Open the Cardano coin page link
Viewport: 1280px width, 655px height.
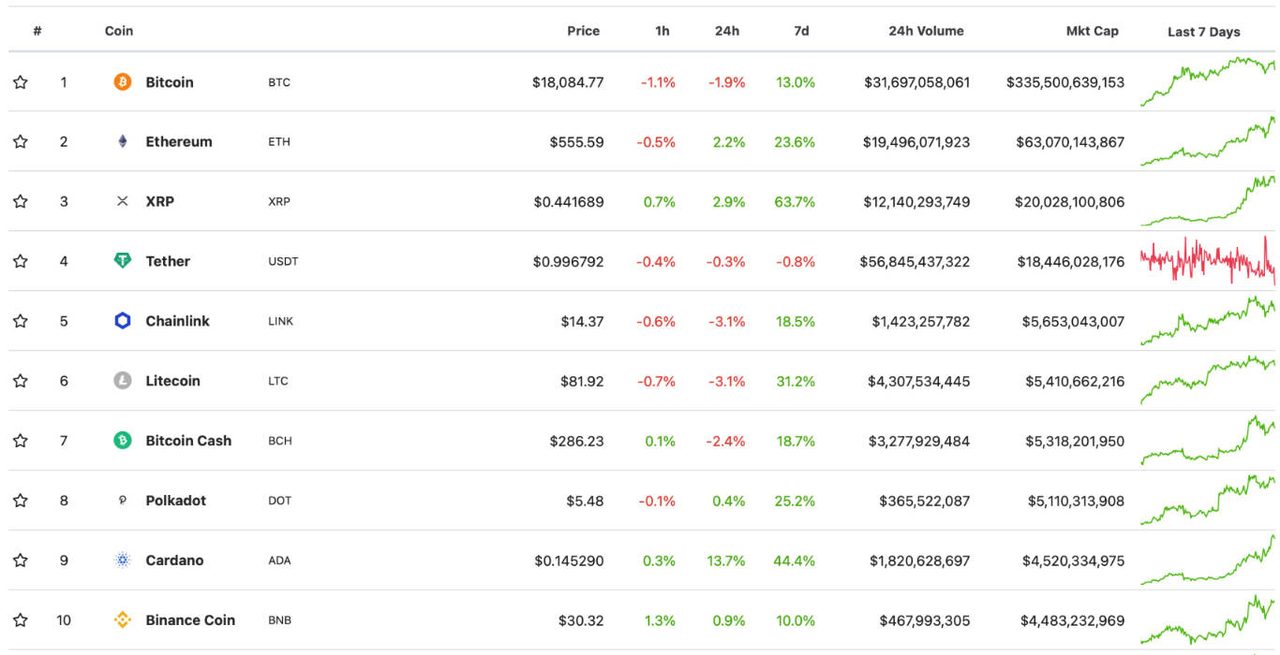pos(175,560)
